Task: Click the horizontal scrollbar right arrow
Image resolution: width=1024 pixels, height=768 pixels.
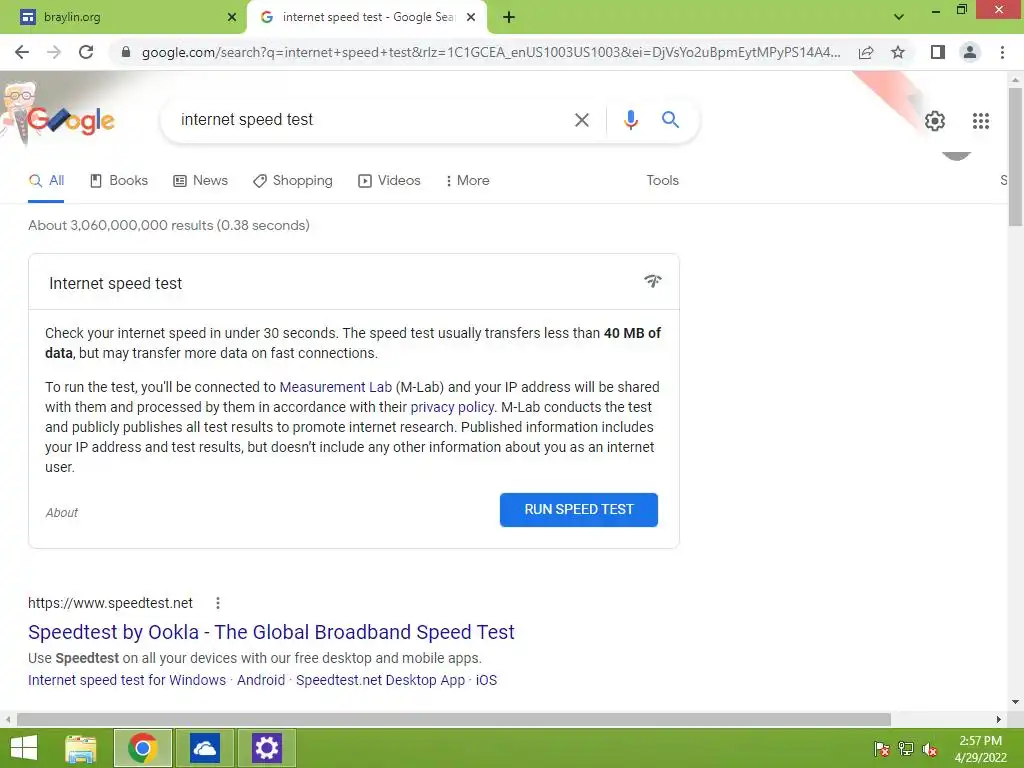Action: pyautogui.click(x=998, y=719)
